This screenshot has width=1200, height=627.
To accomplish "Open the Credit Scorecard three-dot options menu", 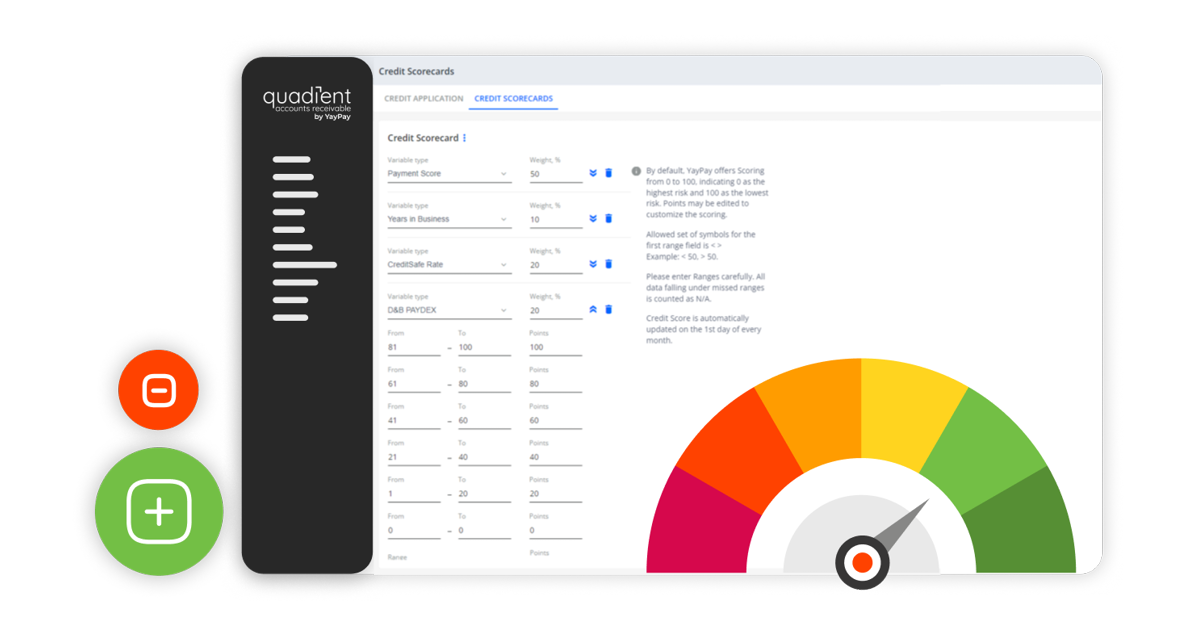I will [464, 138].
